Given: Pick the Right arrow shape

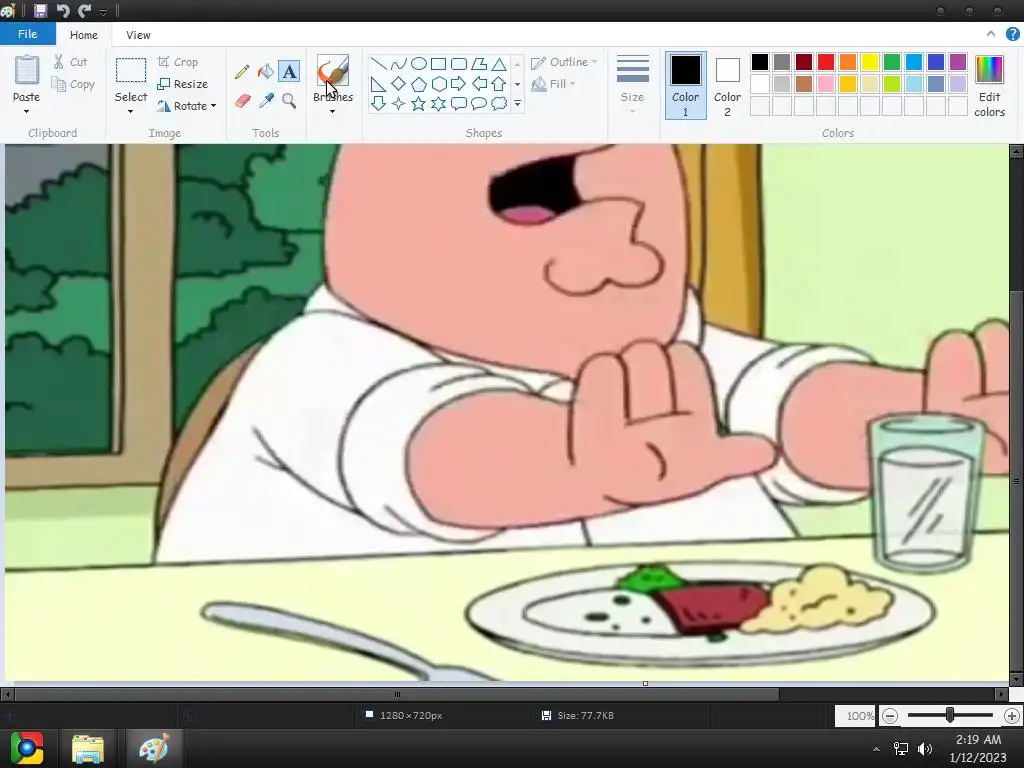Looking at the screenshot, I should pos(459,84).
